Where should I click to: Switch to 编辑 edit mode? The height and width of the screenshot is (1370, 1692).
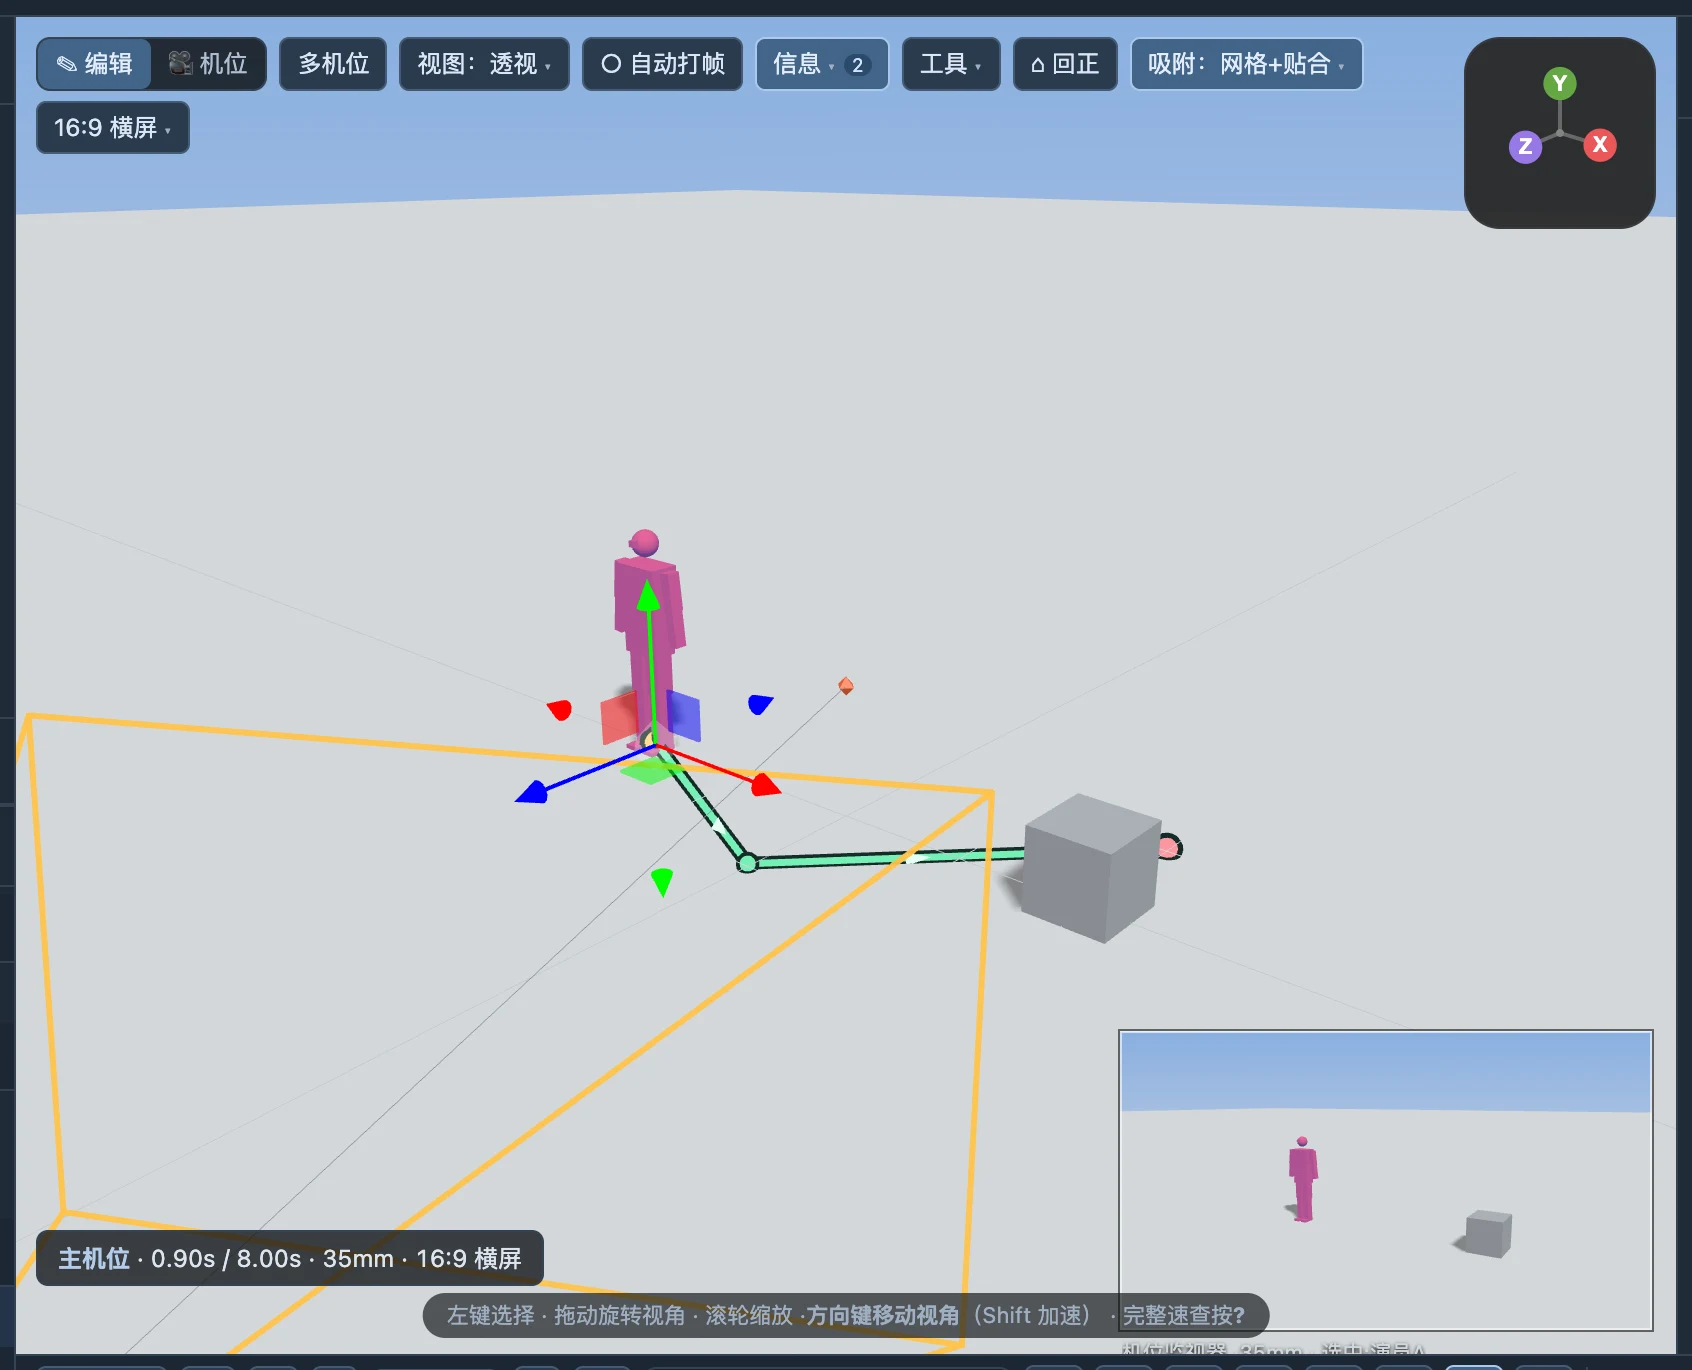click(x=95, y=64)
